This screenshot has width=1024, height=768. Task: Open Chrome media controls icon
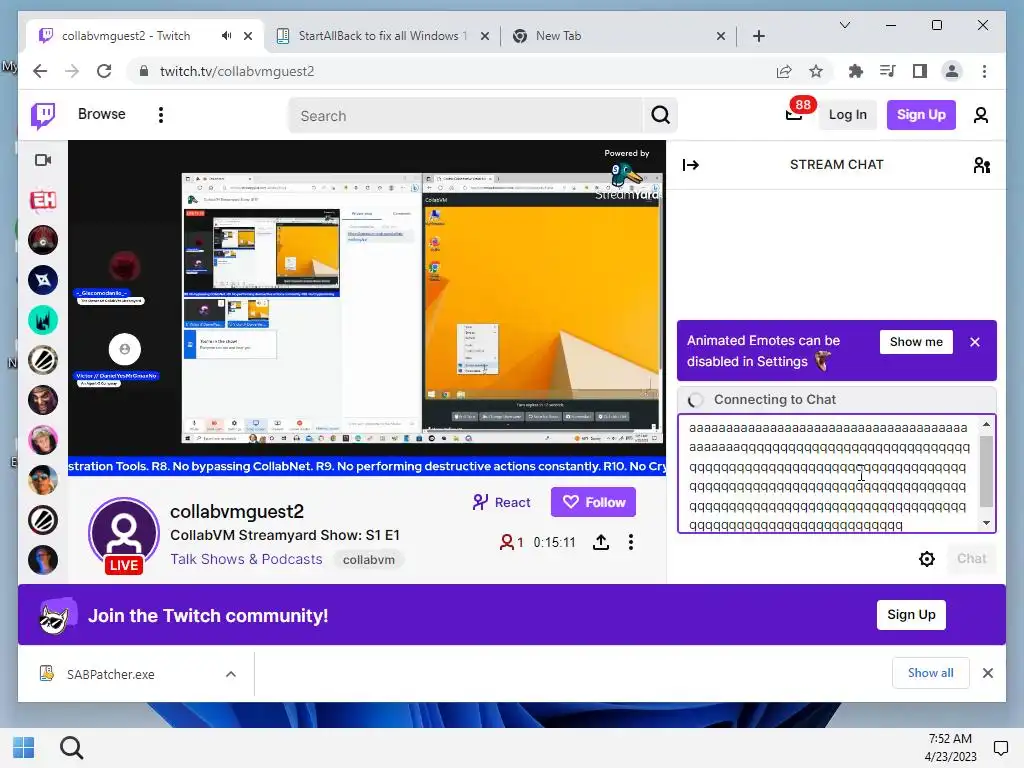coord(888,71)
